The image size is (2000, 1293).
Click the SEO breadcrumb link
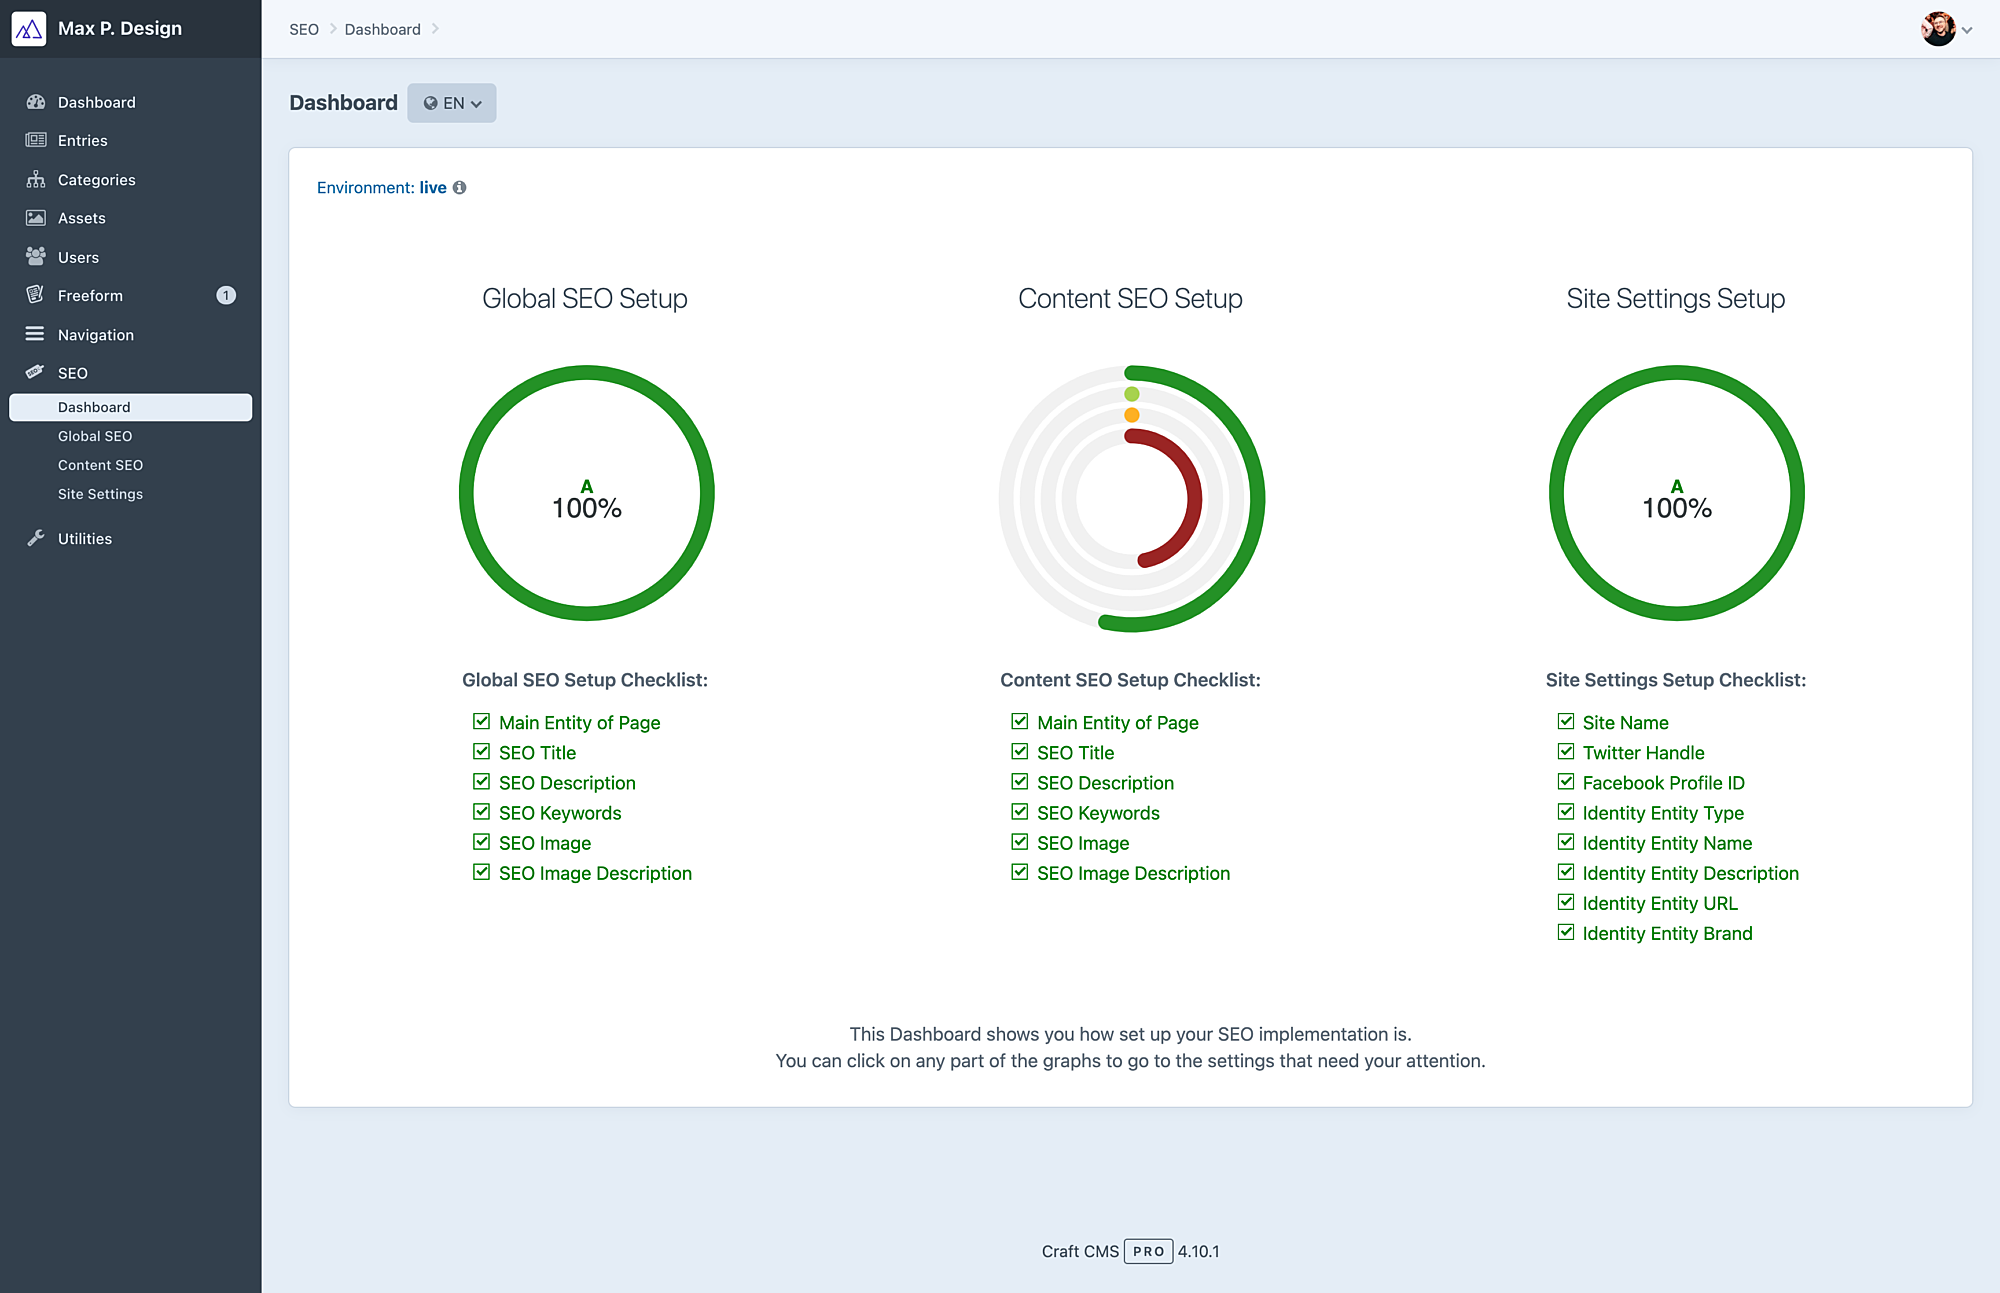[x=303, y=29]
